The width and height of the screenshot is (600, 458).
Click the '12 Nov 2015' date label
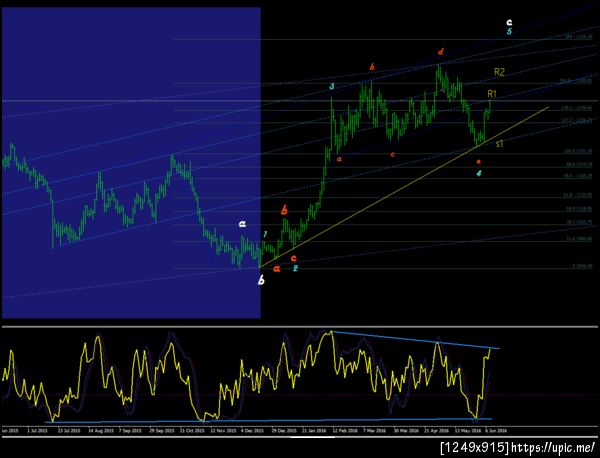(x=223, y=430)
